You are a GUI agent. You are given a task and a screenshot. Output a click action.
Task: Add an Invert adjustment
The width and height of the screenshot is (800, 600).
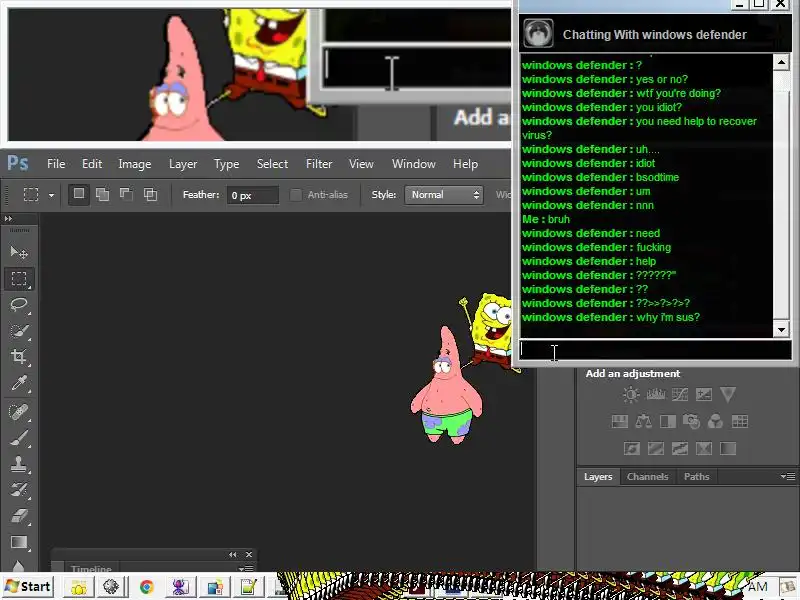(x=632, y=448)
